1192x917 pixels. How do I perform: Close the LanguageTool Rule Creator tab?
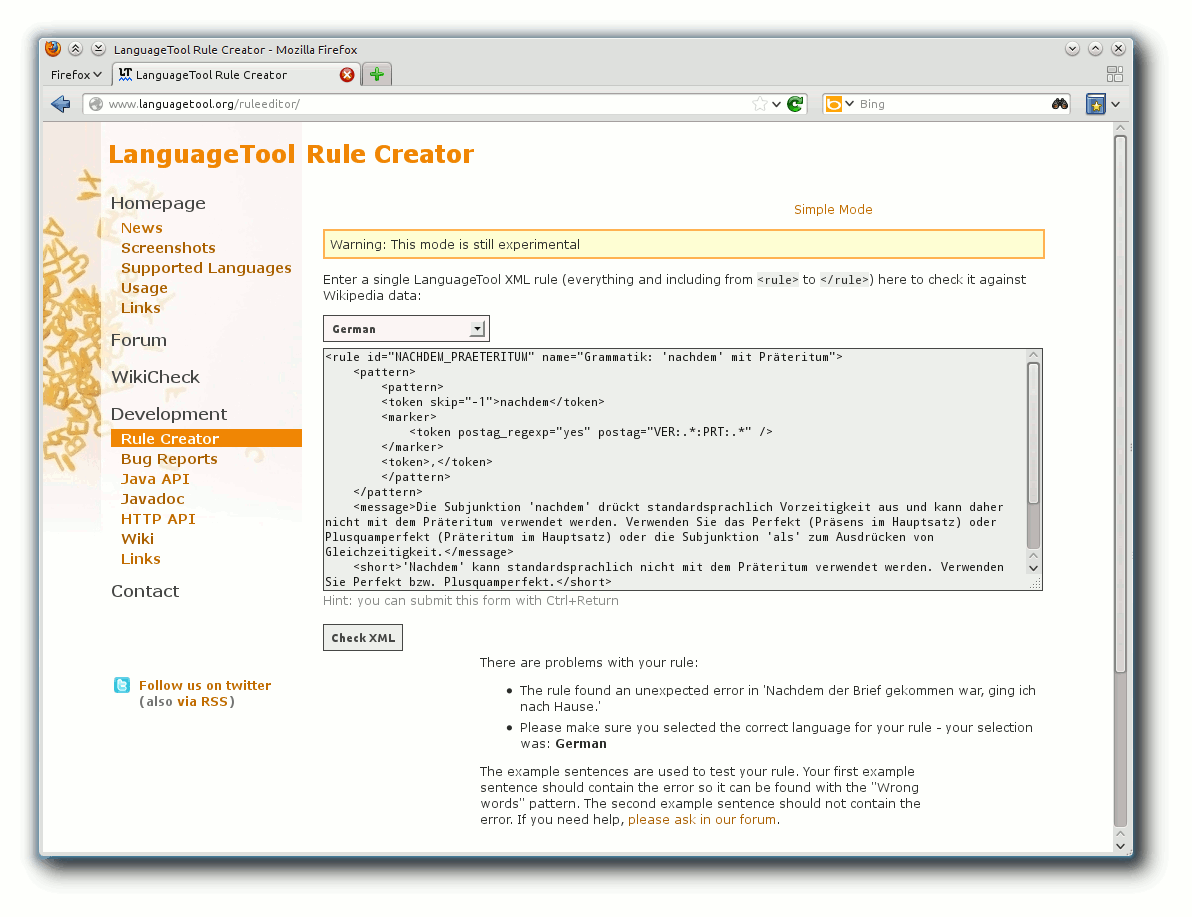pos(347,75)
